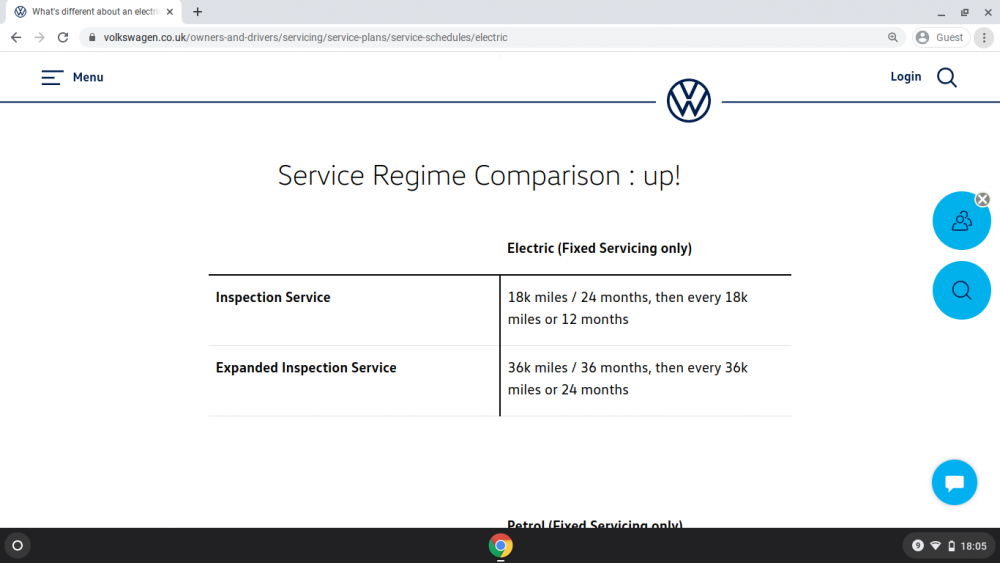The image size is (1000, 563).
Task: Open the Login link
Action: coord(906,77)
